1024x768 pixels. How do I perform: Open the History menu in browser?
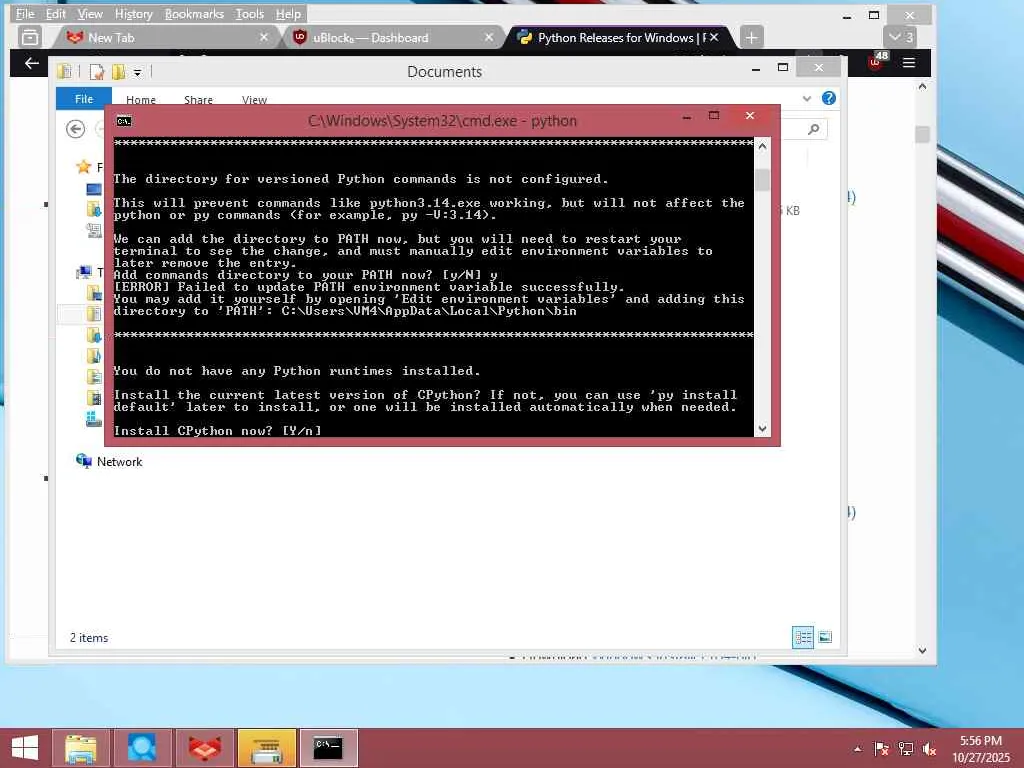click(133, 14)
